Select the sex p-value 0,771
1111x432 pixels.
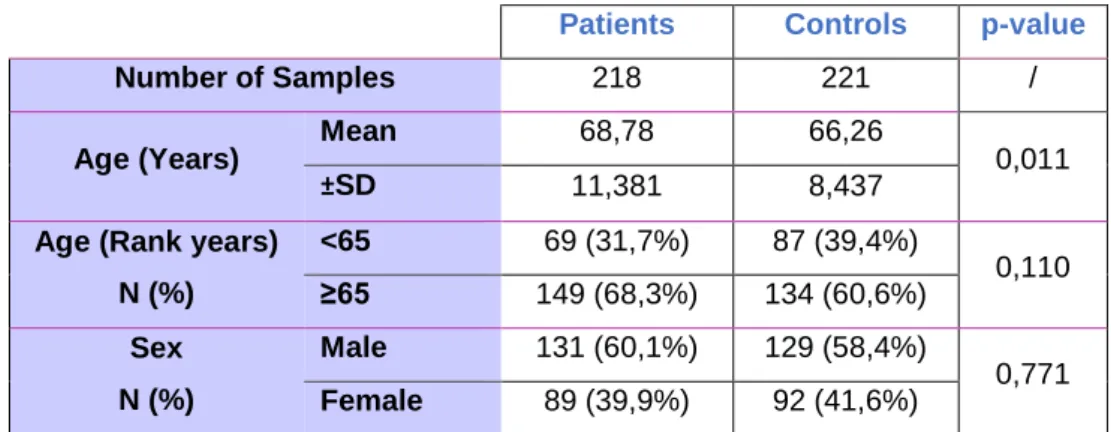click(1032, 373)
